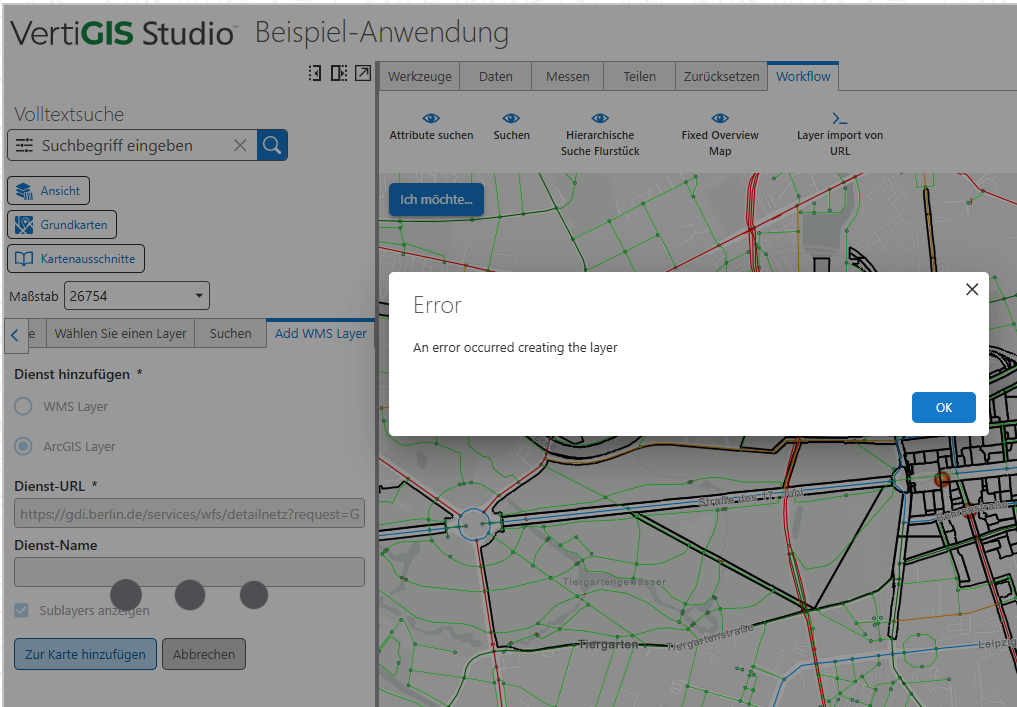Confirm the error dialog with OK
Screen dimensions: 1017x707
pos(943,407)
